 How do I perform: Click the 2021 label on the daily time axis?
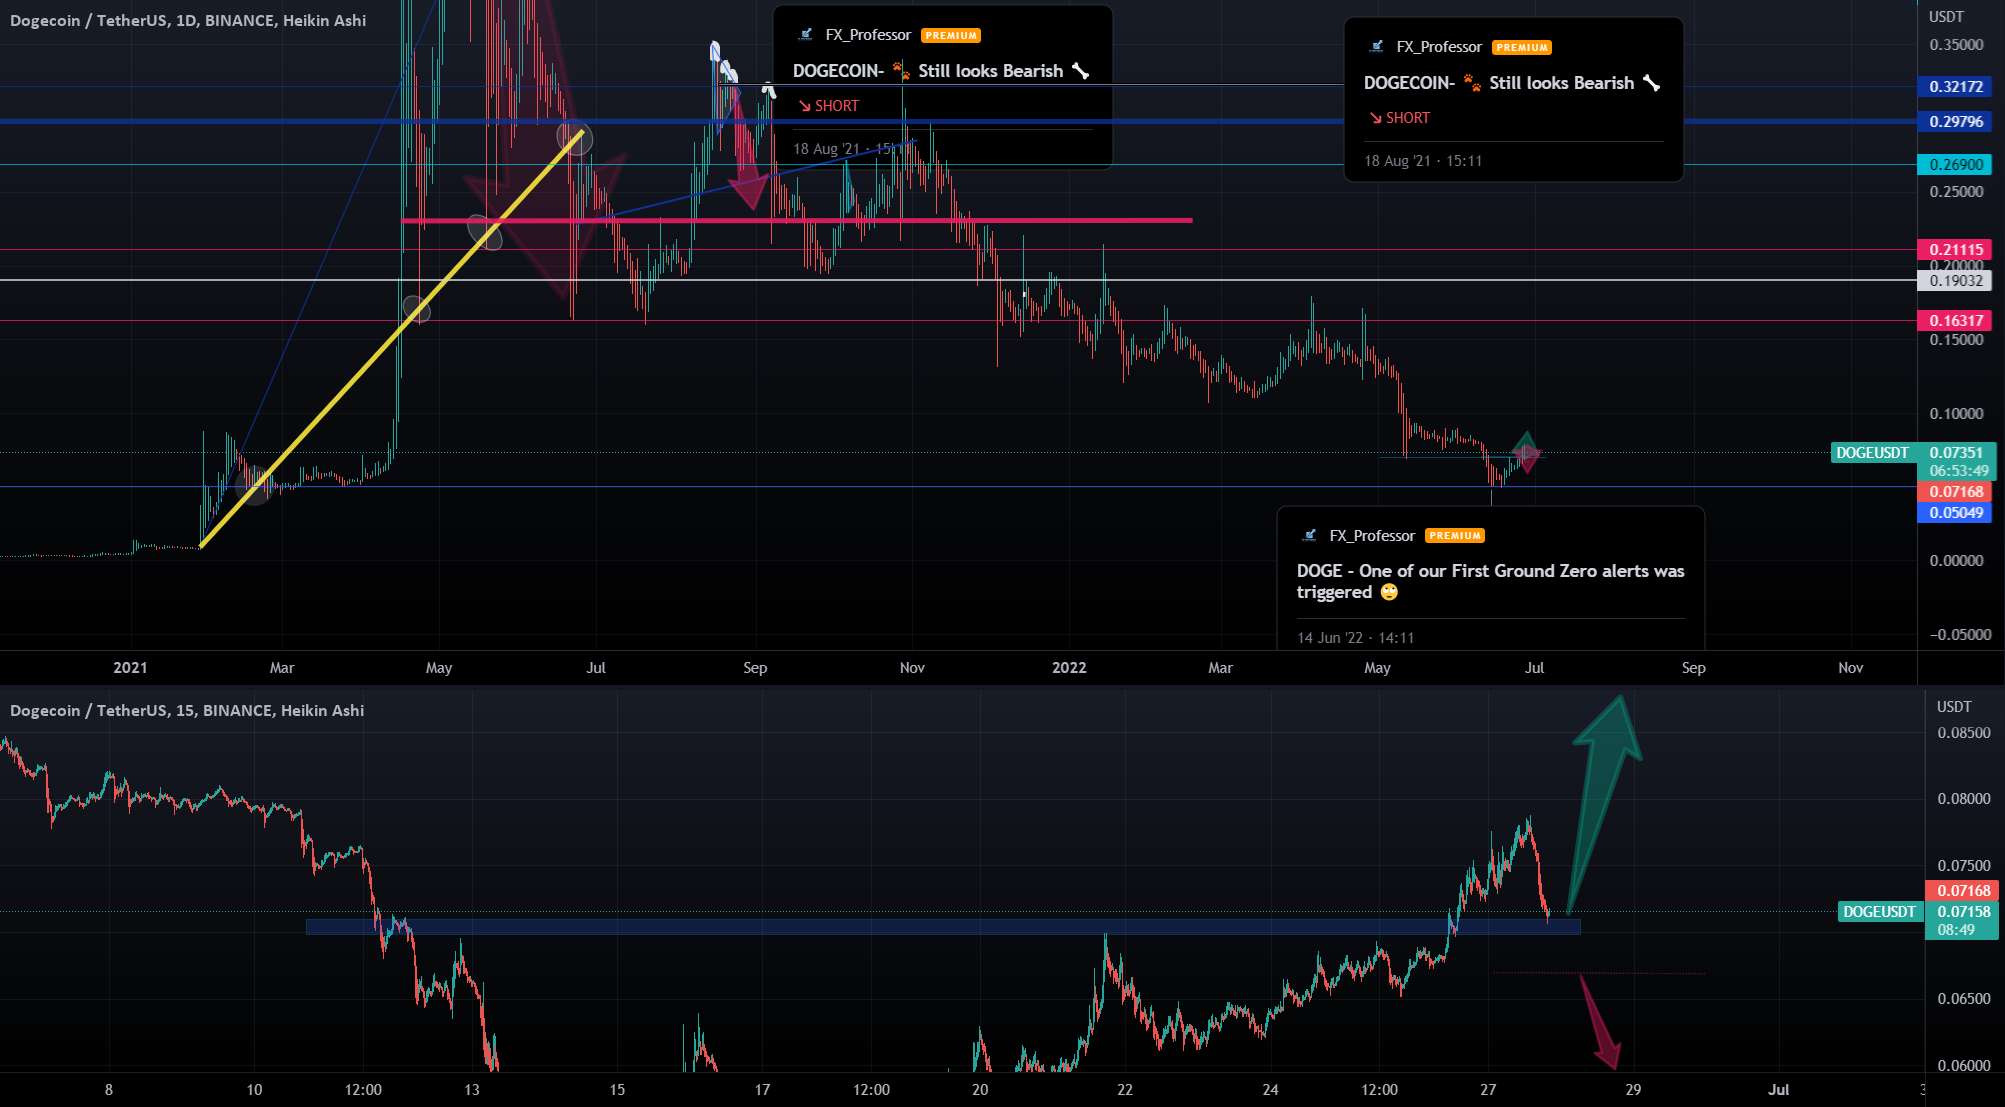(130, 668)
